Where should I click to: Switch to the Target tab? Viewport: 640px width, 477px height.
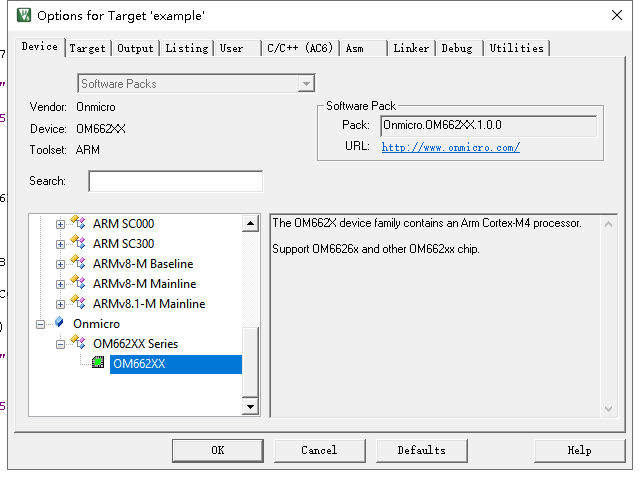87,48
